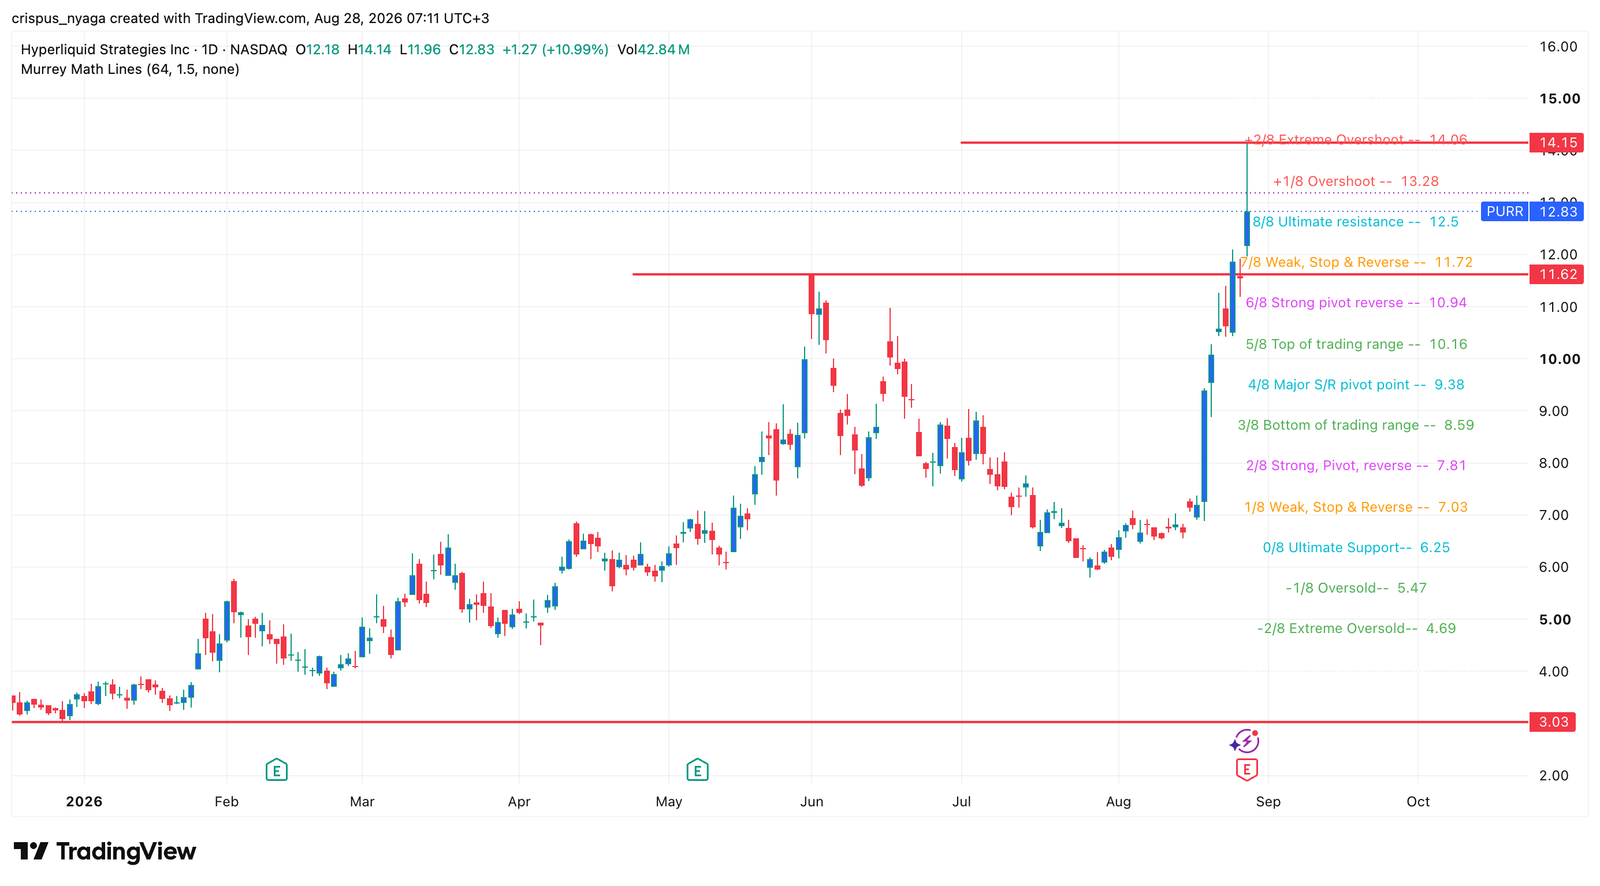
Task: Click the TradingView logo at the bottom
Action: (105, 852)
